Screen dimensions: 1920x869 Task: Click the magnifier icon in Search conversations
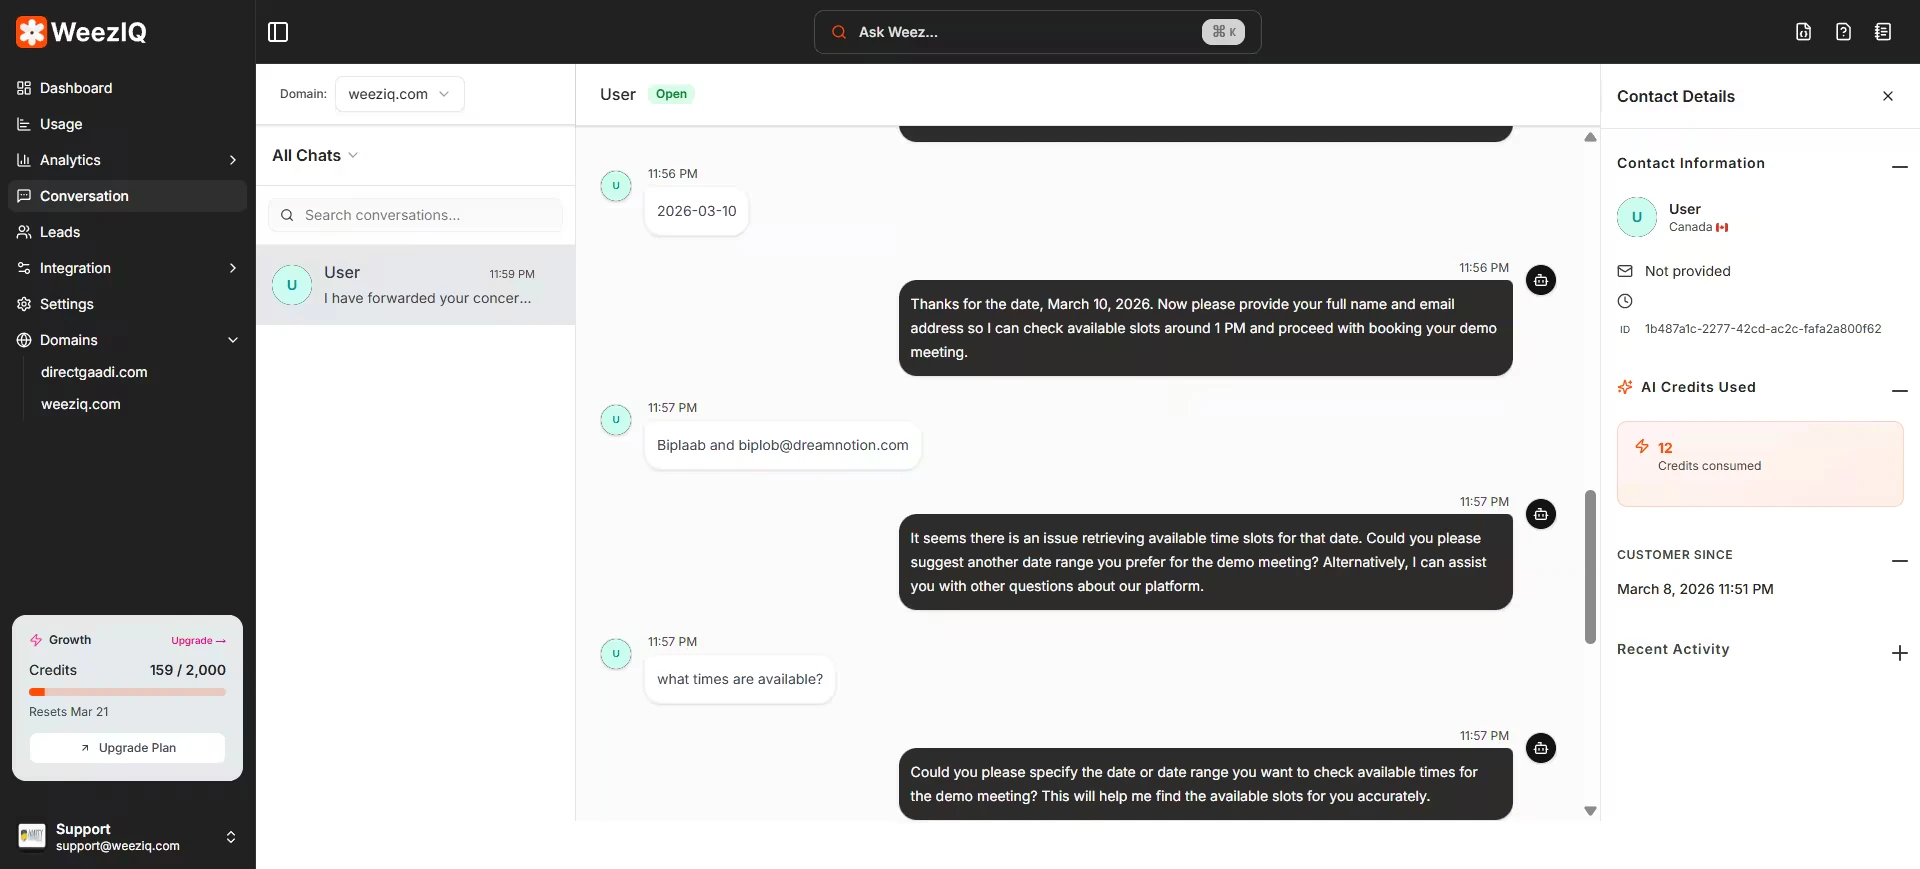287,215
